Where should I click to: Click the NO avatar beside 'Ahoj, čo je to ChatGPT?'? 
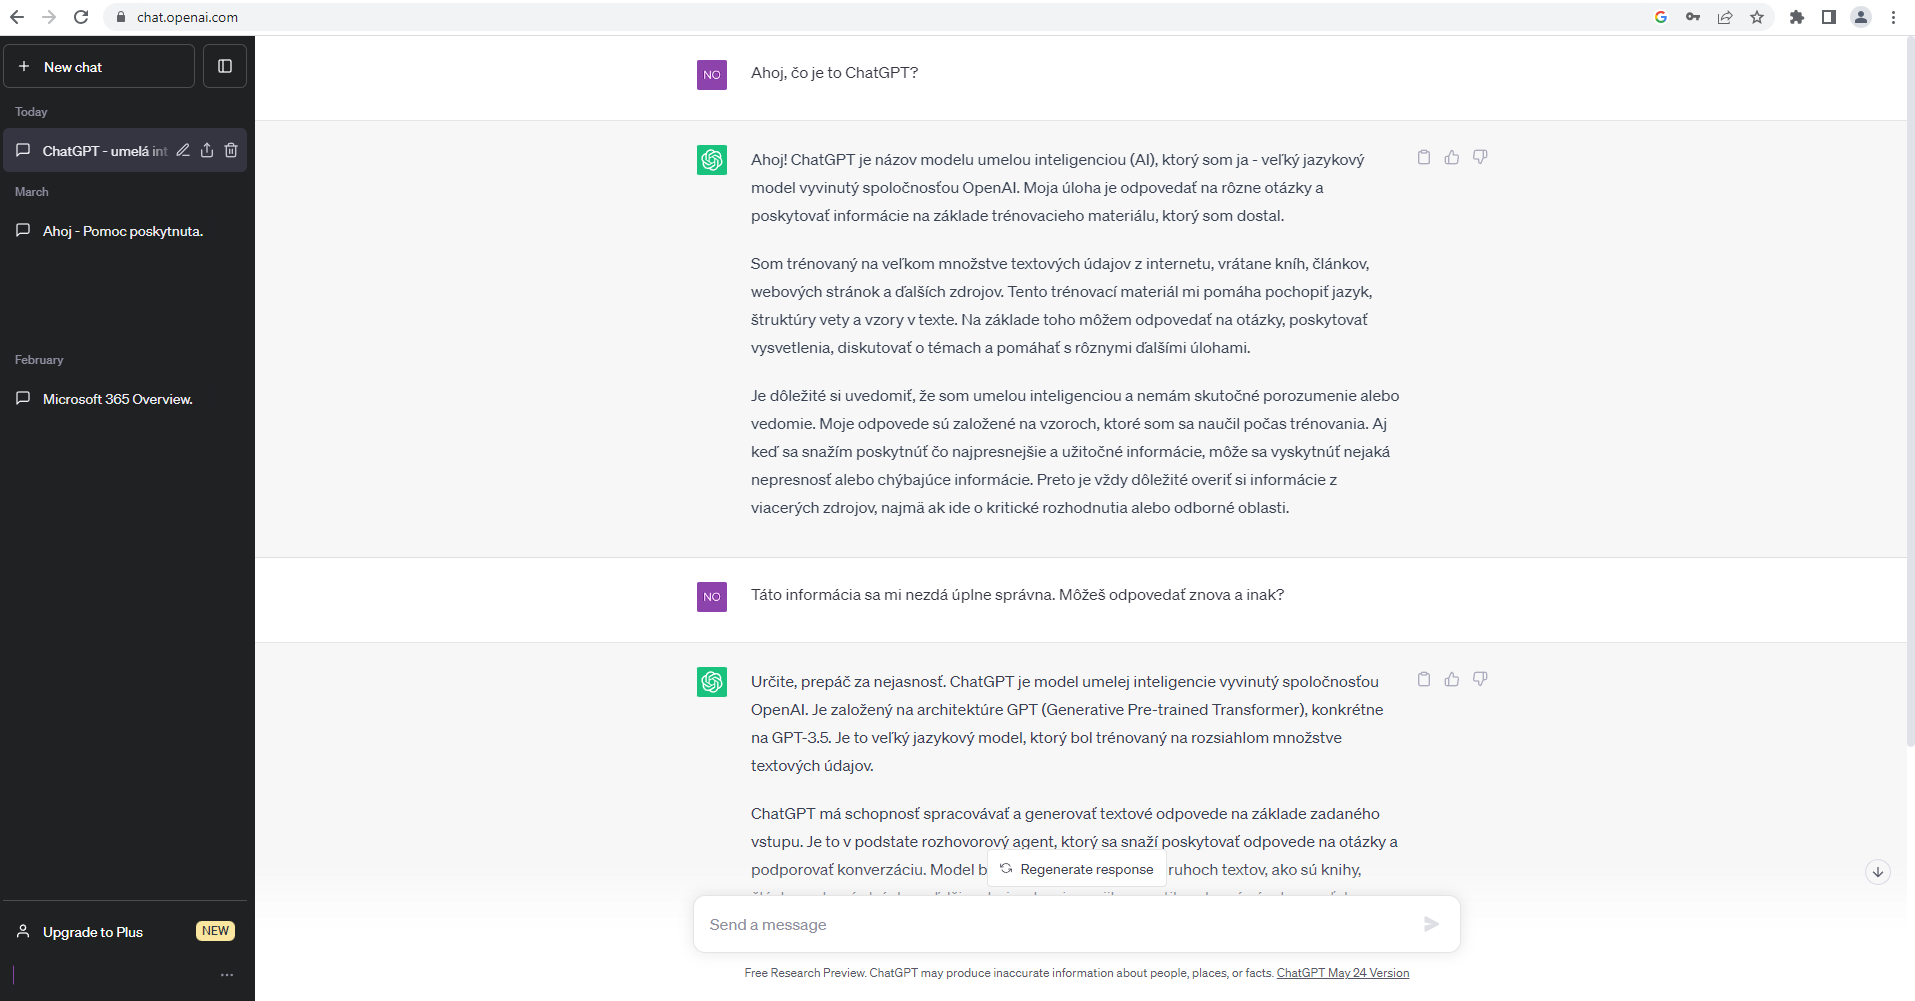click(712, 75)
